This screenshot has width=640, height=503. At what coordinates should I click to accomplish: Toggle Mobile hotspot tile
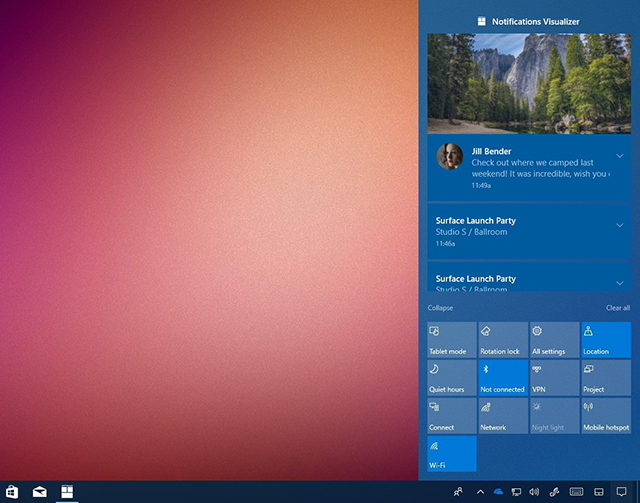point(606,416)
